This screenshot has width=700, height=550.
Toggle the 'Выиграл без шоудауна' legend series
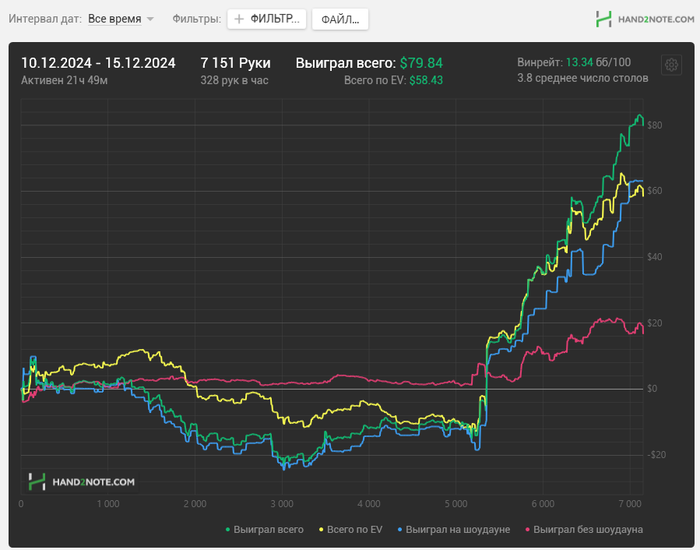[x=584, y=529]
